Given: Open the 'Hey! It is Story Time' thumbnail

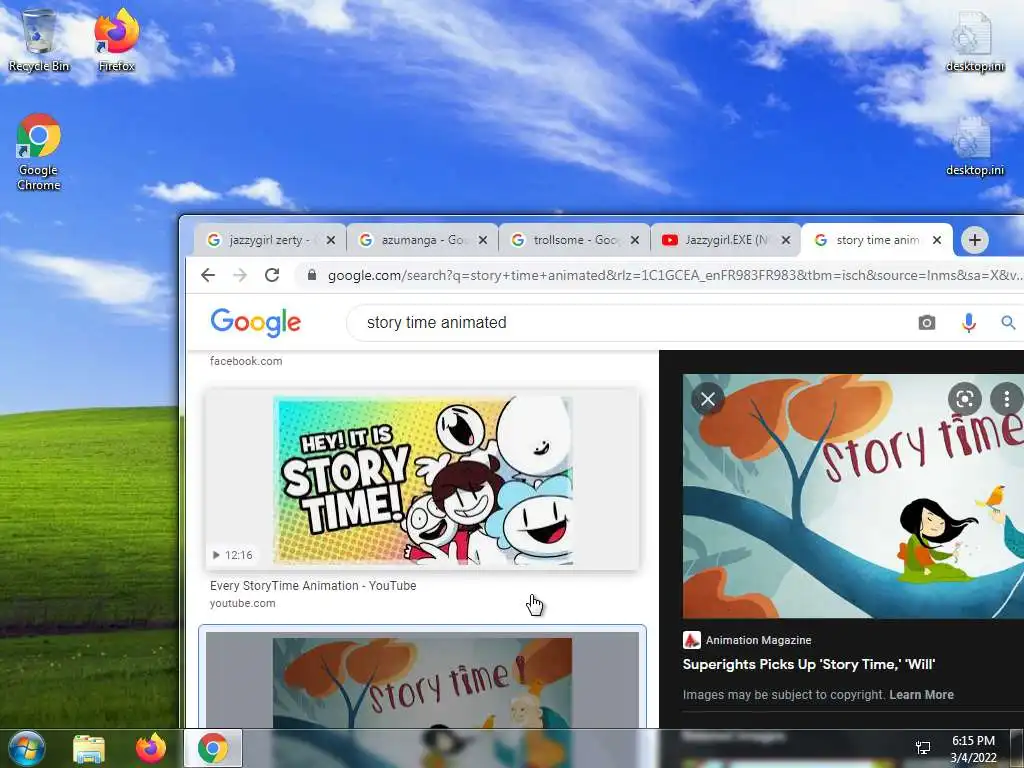Looking at the screenshot, I should [x=423, y=480].
